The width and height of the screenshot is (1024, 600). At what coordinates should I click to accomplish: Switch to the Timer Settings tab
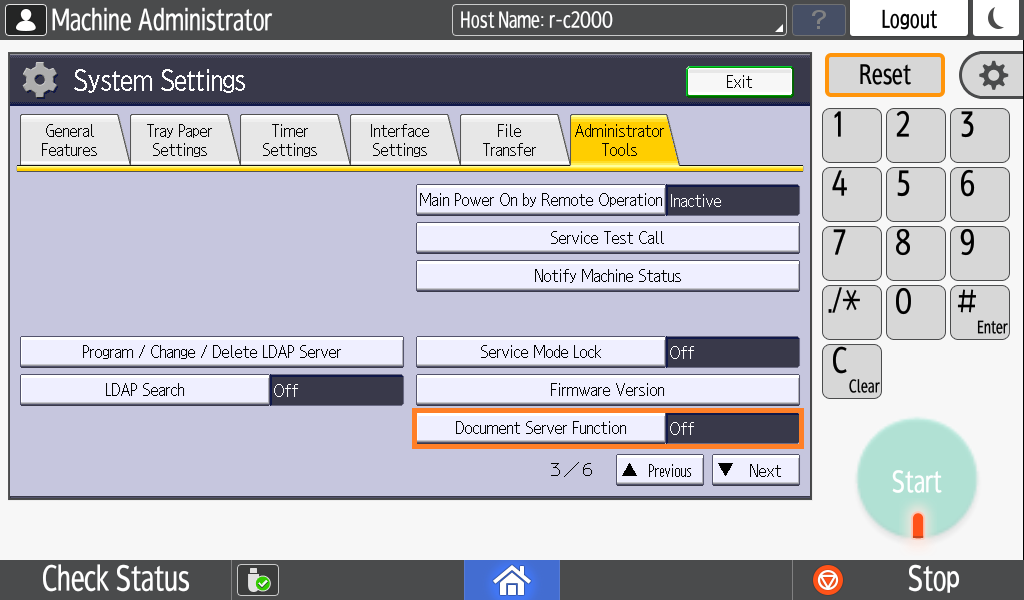[x=293, y=139]
